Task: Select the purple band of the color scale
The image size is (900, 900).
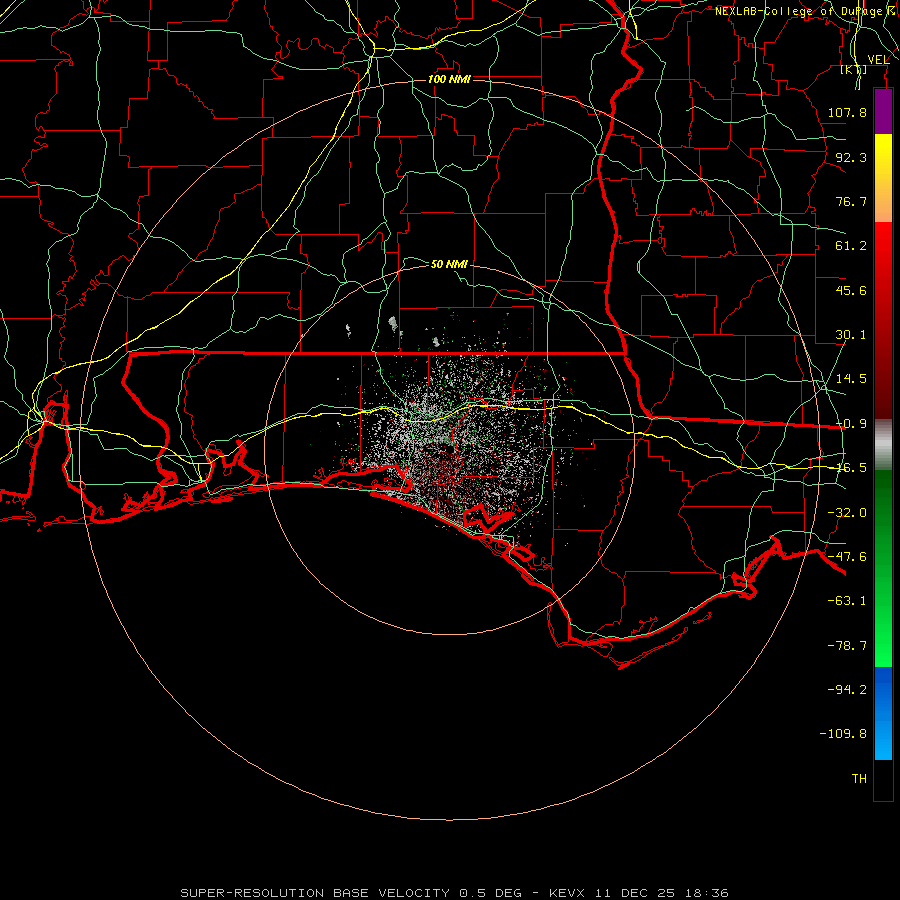Action: [x=883, y=111]
